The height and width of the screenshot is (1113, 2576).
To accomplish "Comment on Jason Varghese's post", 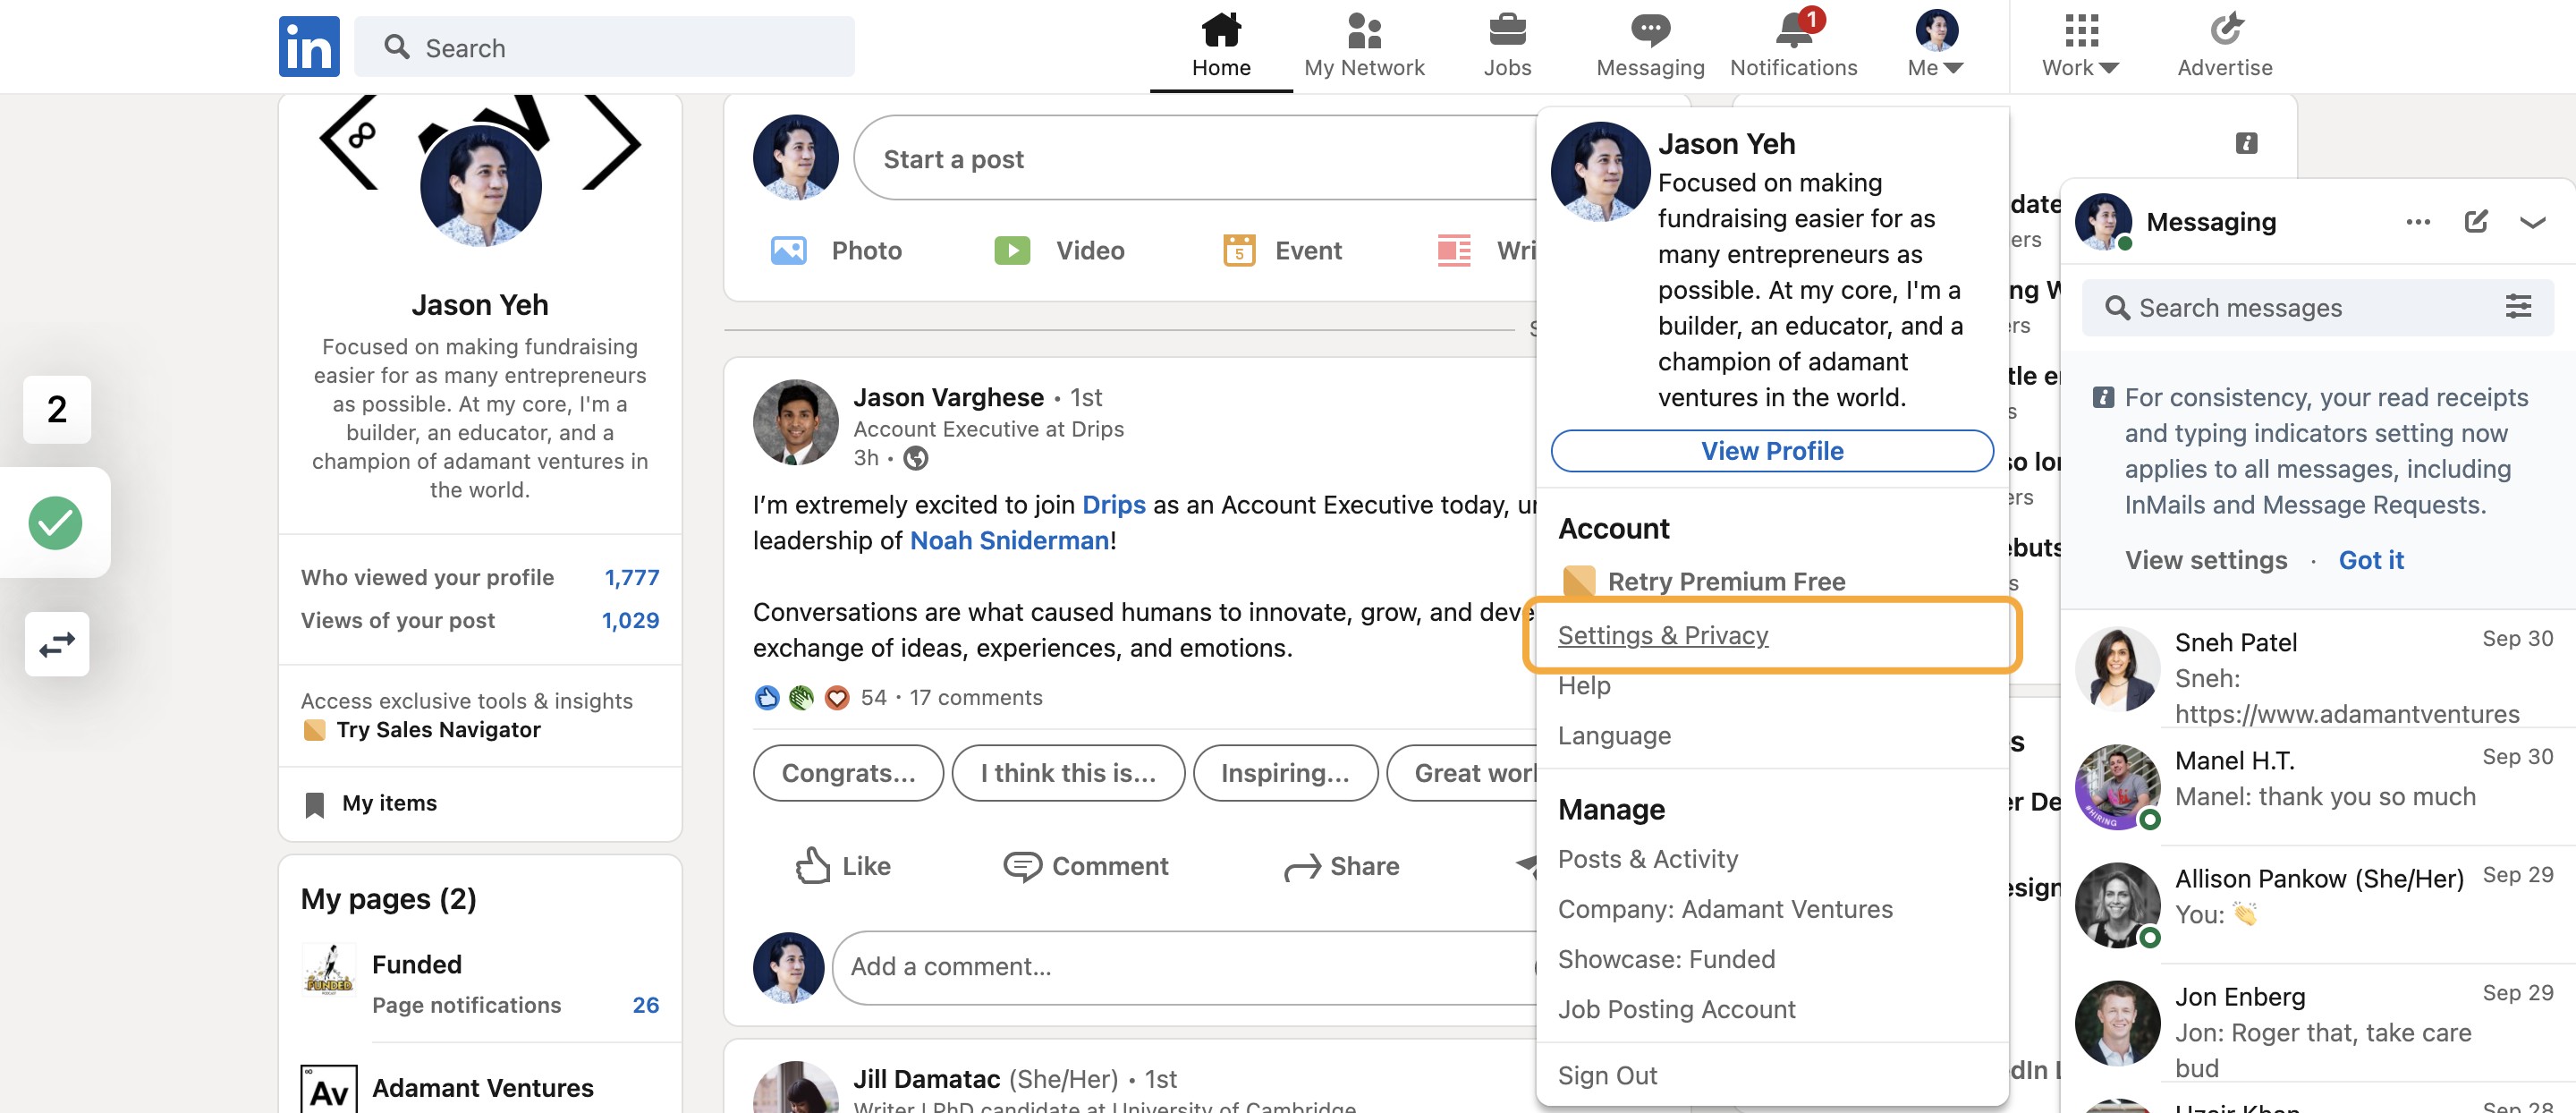I will point(1085,865).
